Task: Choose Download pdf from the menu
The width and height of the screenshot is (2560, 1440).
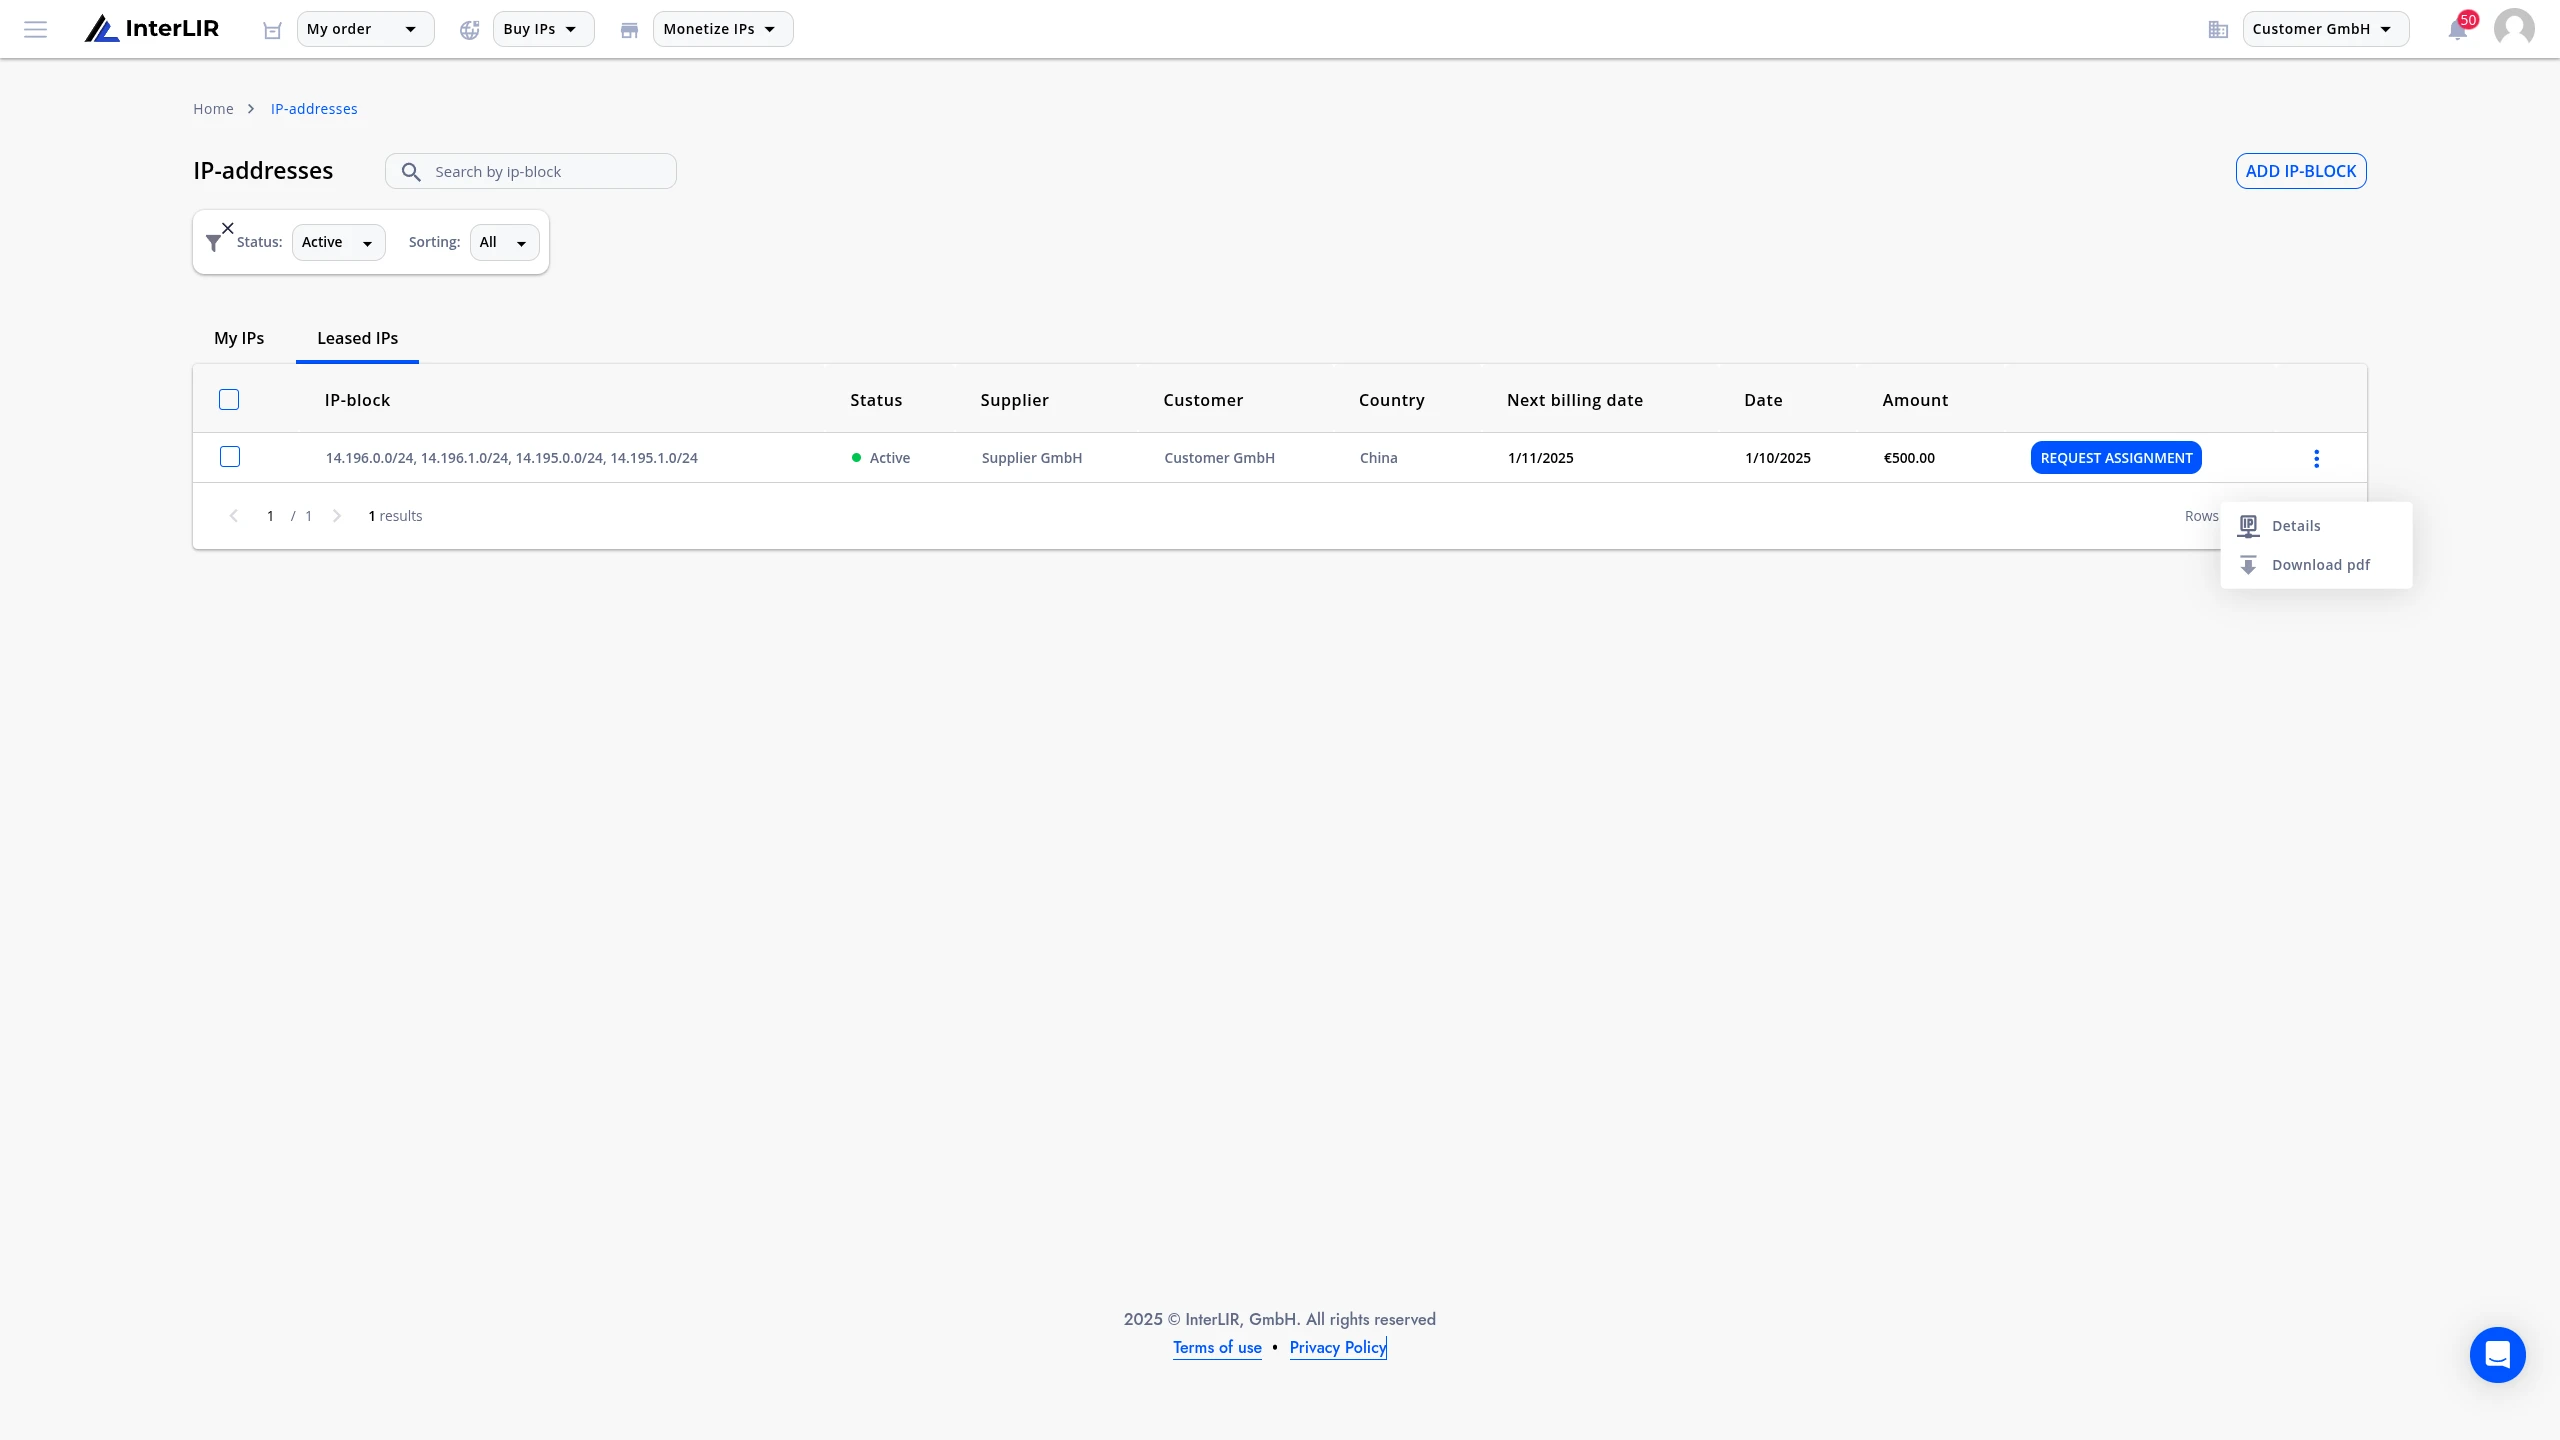Action: tap(2316, 565)
